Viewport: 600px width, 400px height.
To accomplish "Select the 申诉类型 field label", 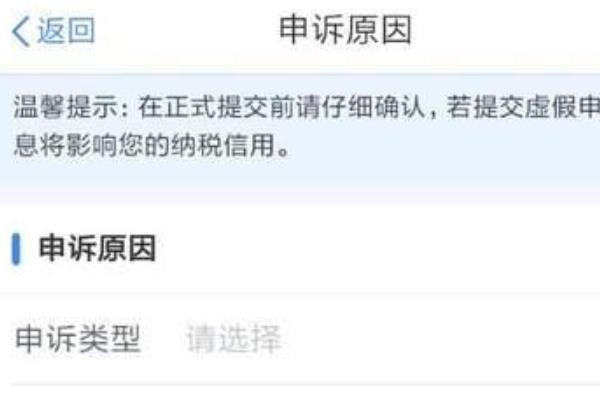I will [78, 339].
